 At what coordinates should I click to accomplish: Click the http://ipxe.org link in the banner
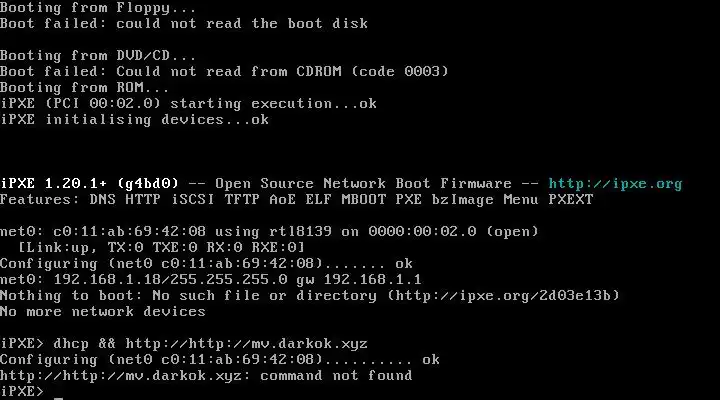[615, 184]
